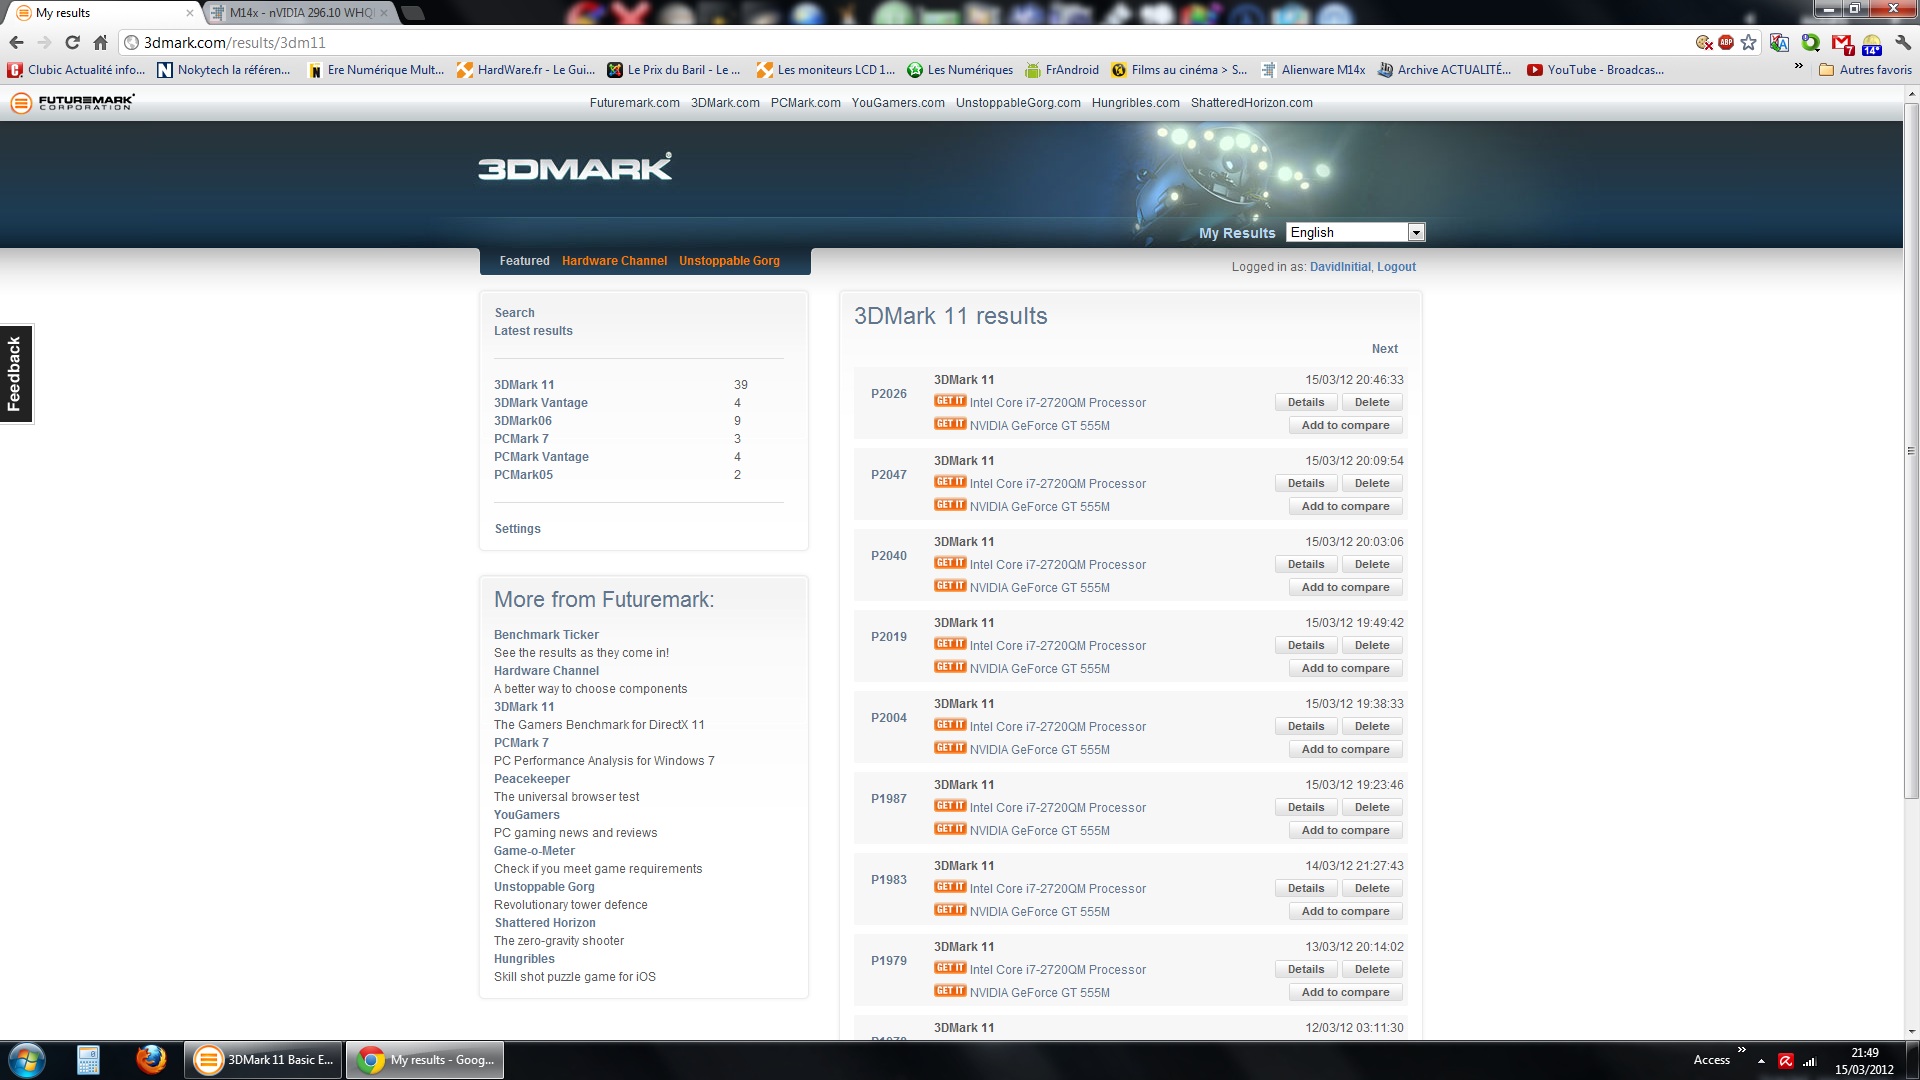Reload the page with the refresh icon
The image size is (1920, 1080).
[x=72, y=42]
